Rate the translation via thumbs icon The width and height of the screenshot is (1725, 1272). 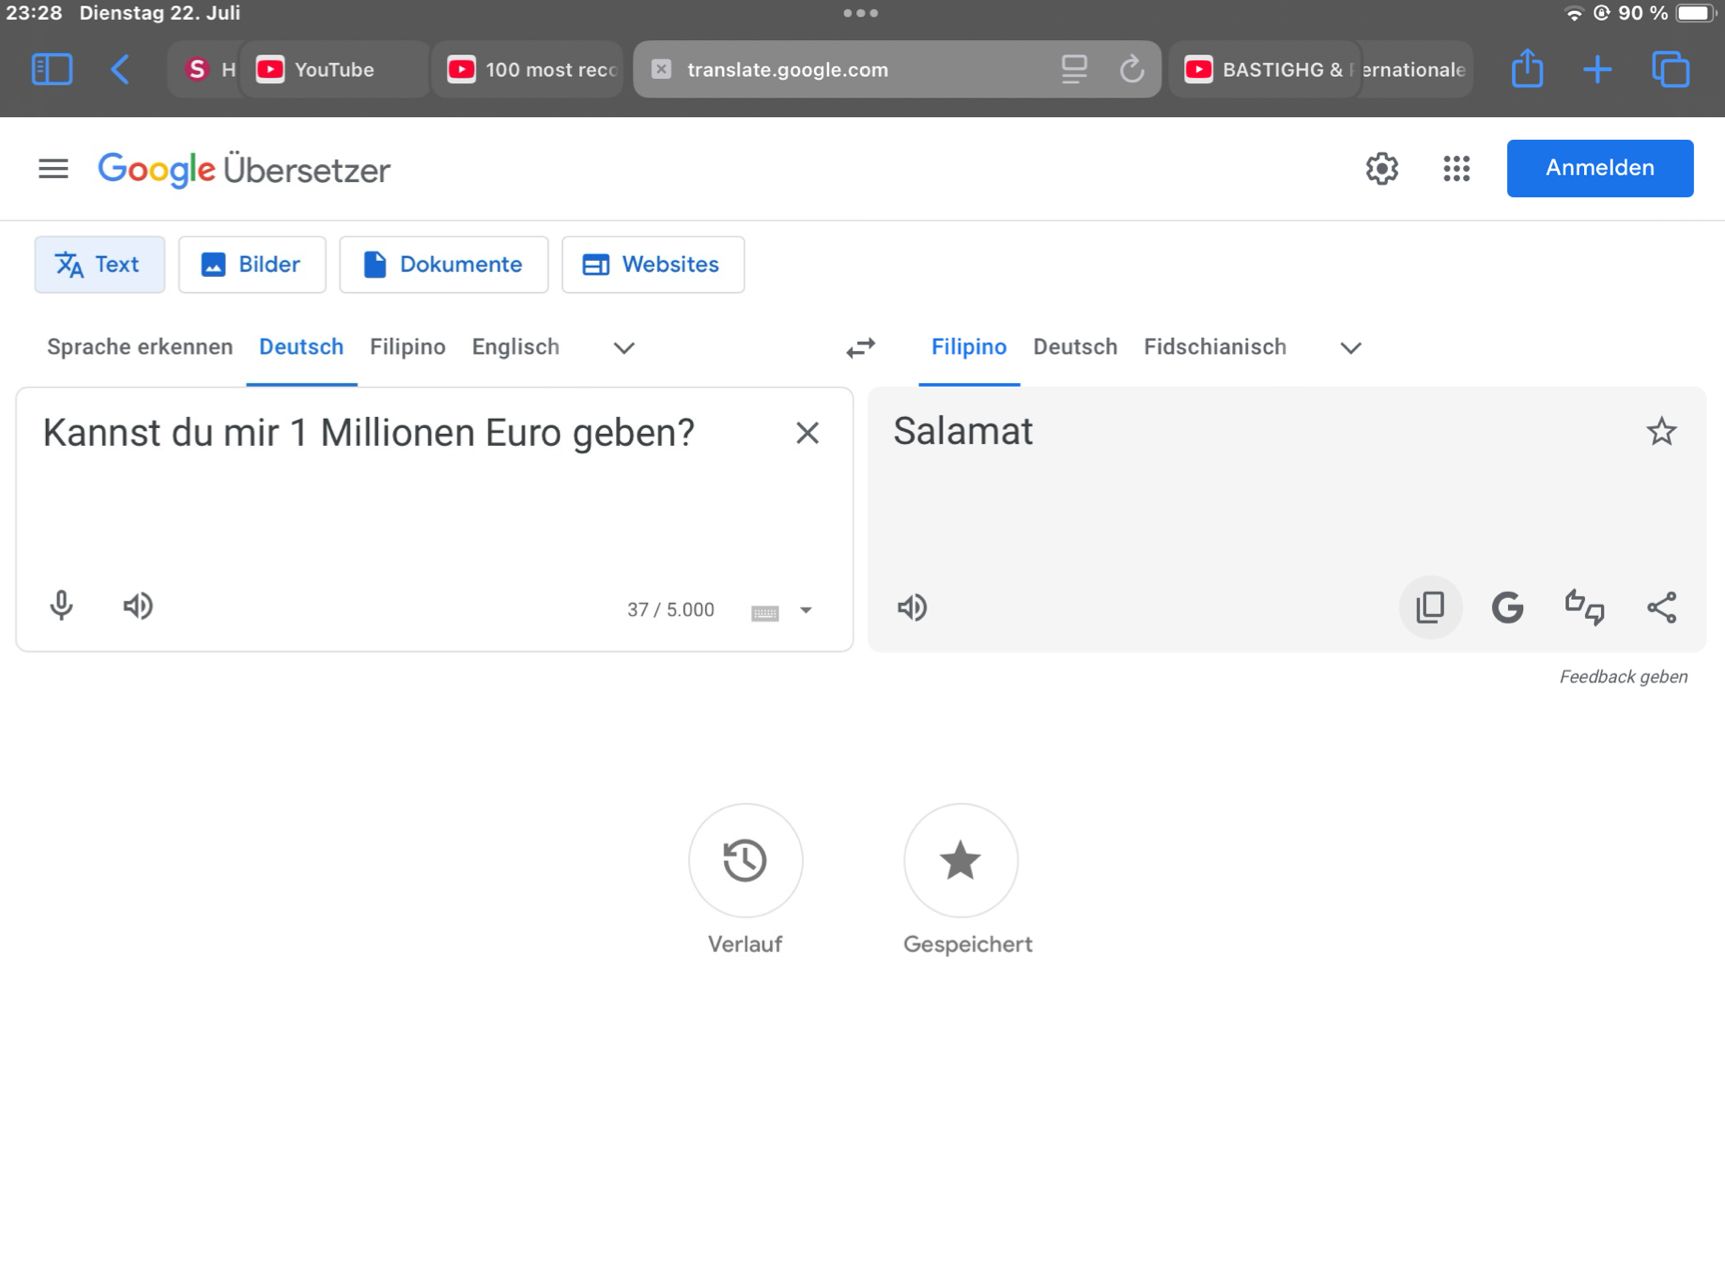click(1584, 607)
